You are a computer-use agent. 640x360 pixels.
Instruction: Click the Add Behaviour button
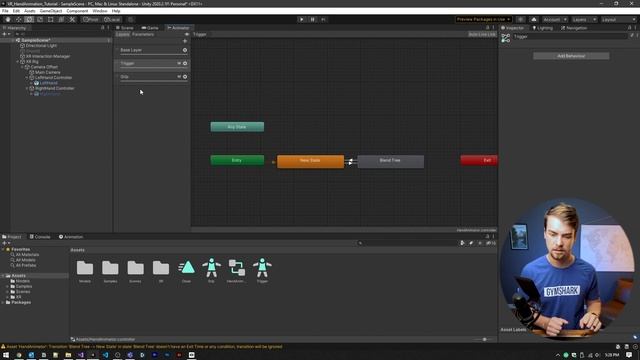pos(571,56)
